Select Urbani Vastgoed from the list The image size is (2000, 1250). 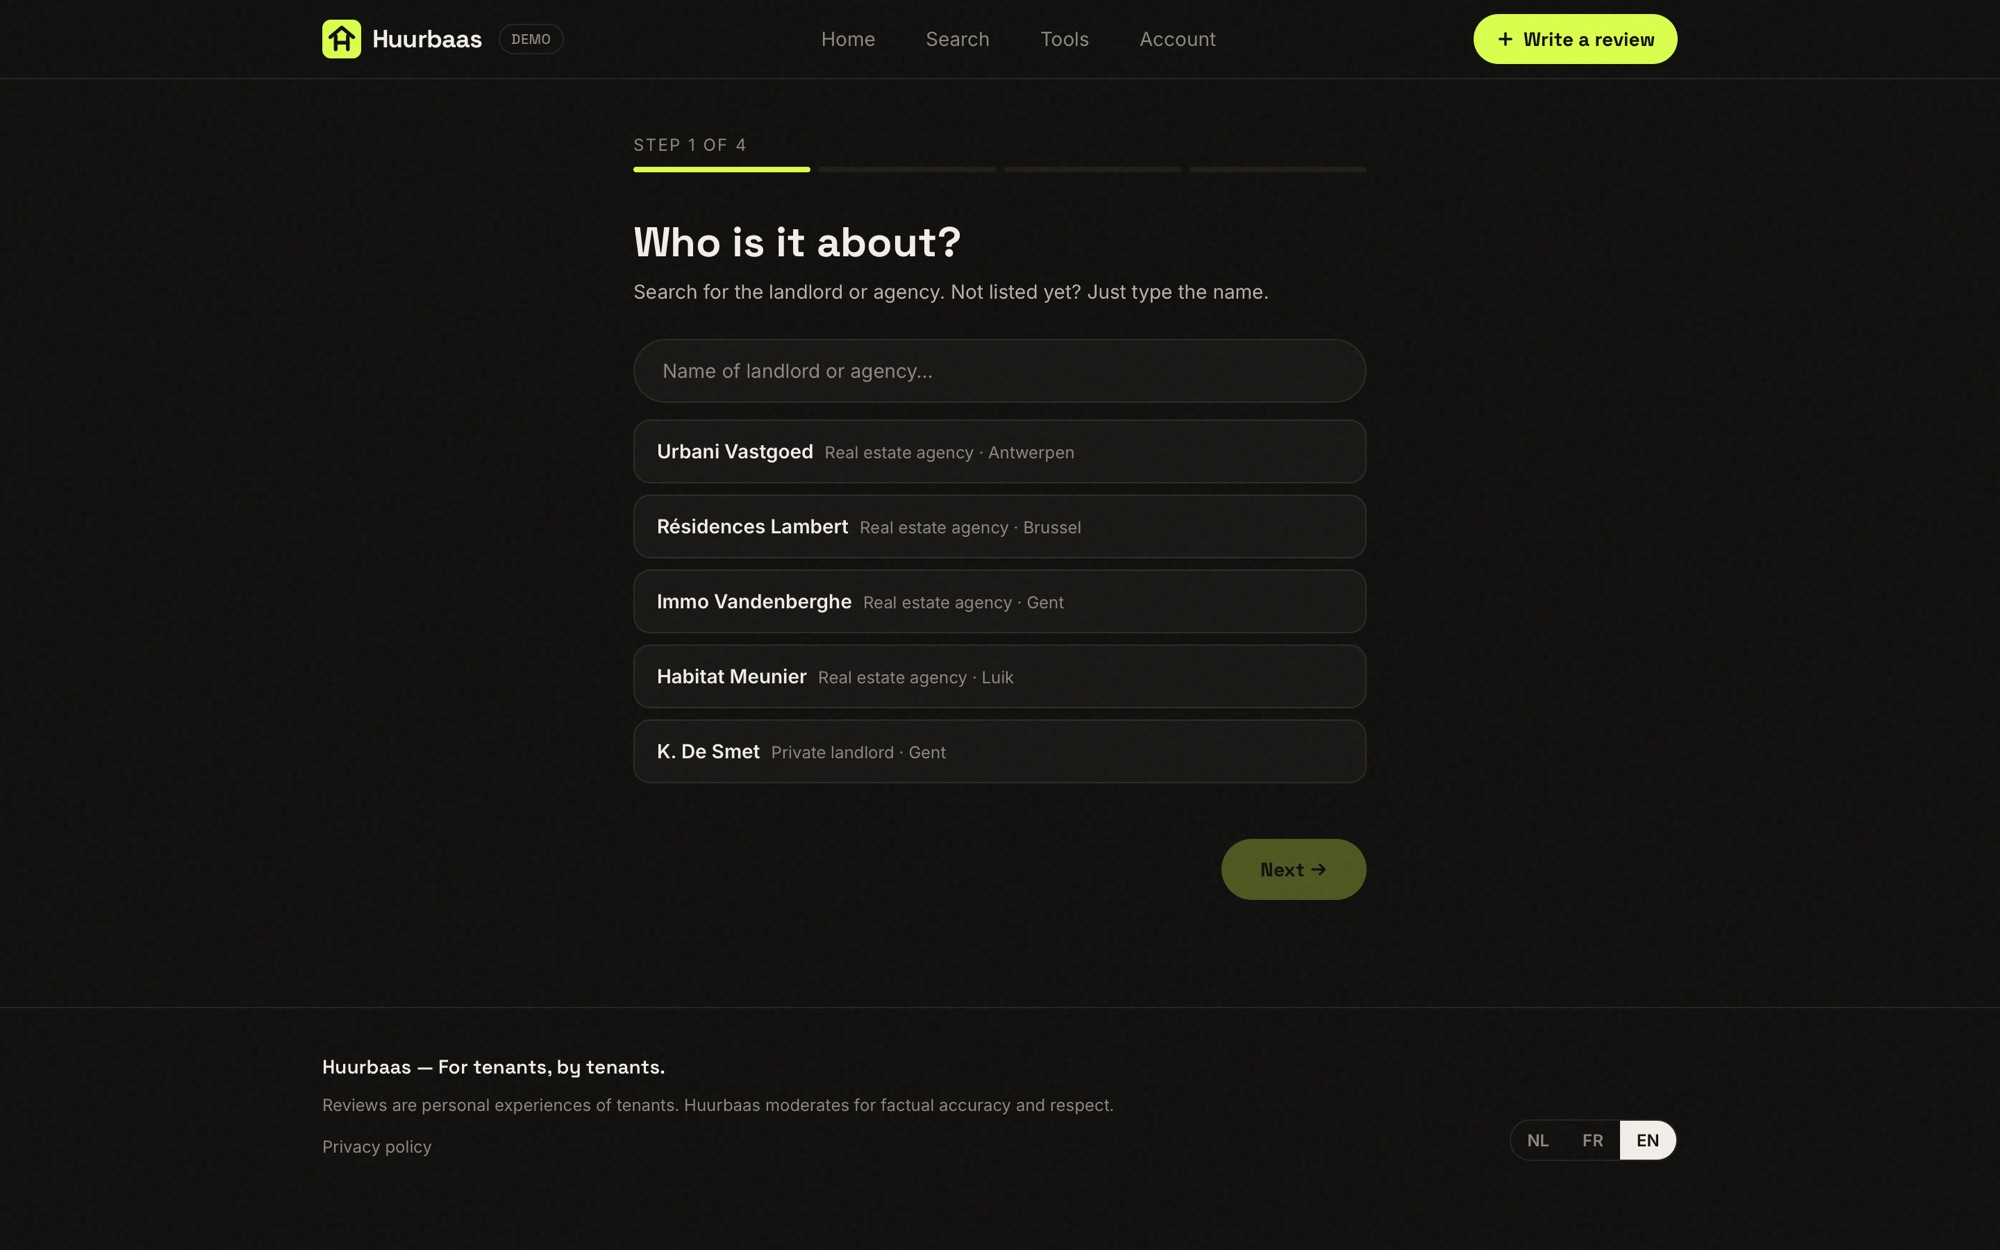[999, 452]
